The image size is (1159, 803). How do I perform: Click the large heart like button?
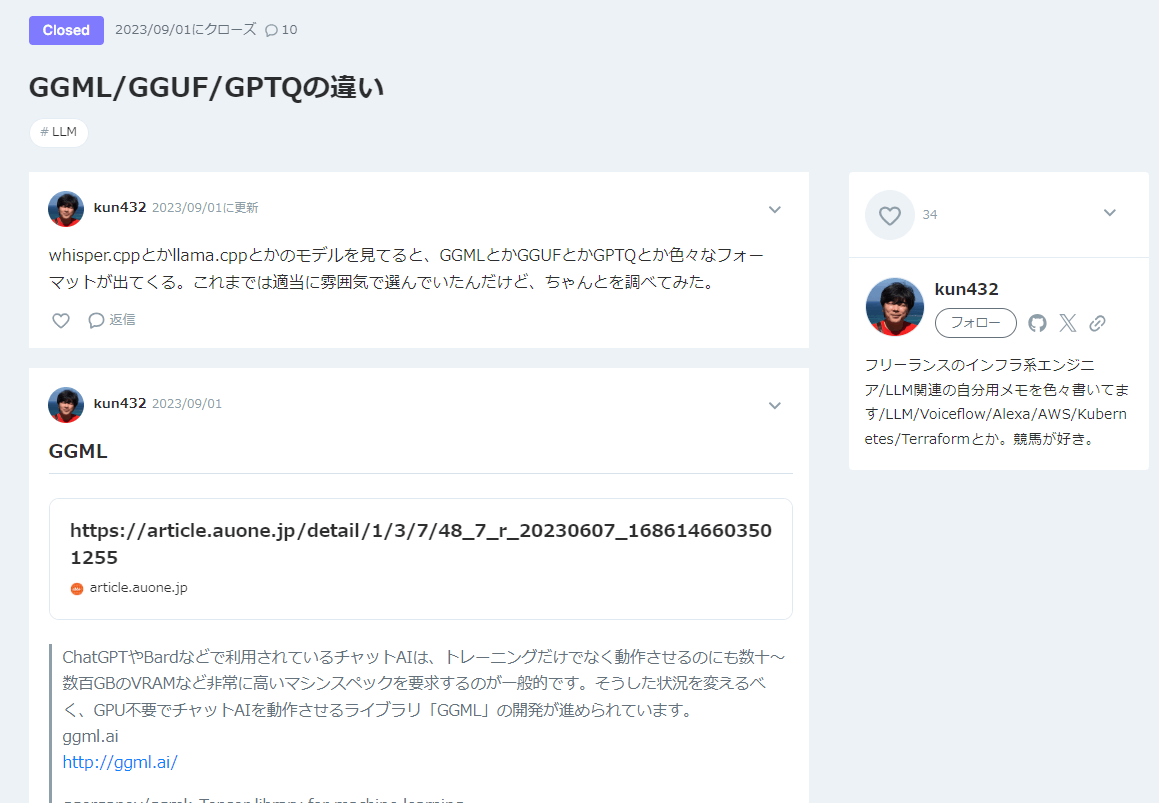pos(890,215)
